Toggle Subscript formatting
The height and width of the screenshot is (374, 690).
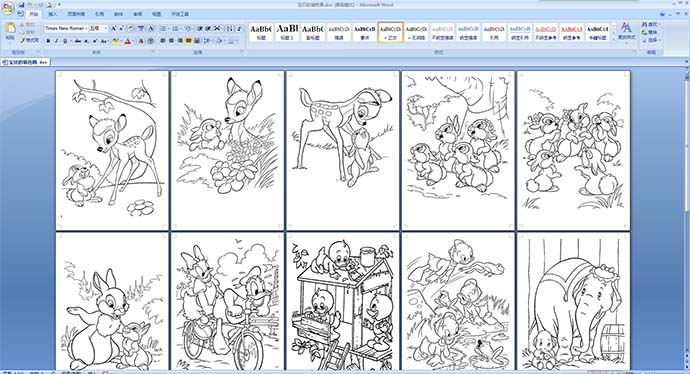tap(86, 41)
